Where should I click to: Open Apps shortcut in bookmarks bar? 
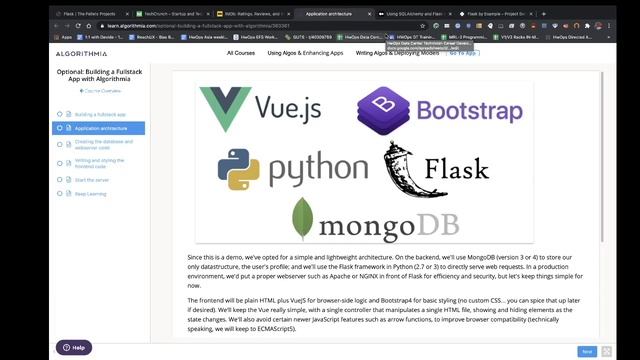[x=63, y=37]
